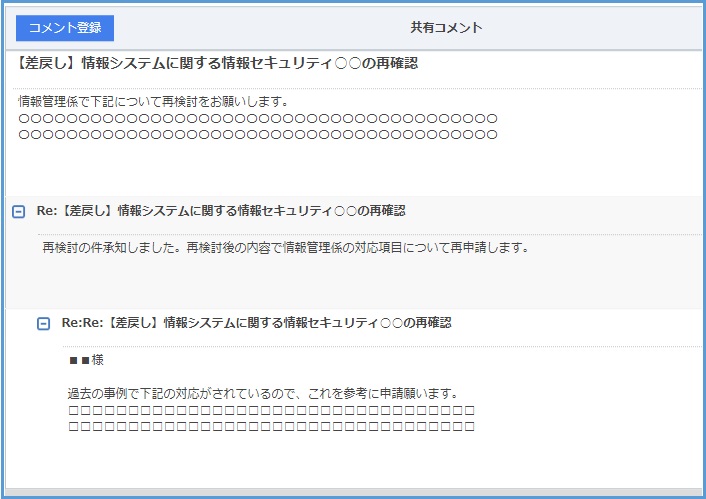Click the コメント登録 button

point(65,28)
